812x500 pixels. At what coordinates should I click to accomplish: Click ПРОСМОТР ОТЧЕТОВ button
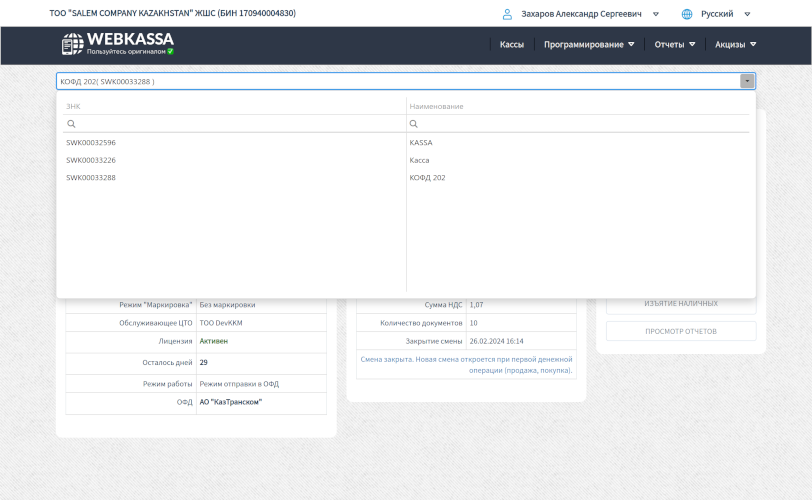coord(681,331)
